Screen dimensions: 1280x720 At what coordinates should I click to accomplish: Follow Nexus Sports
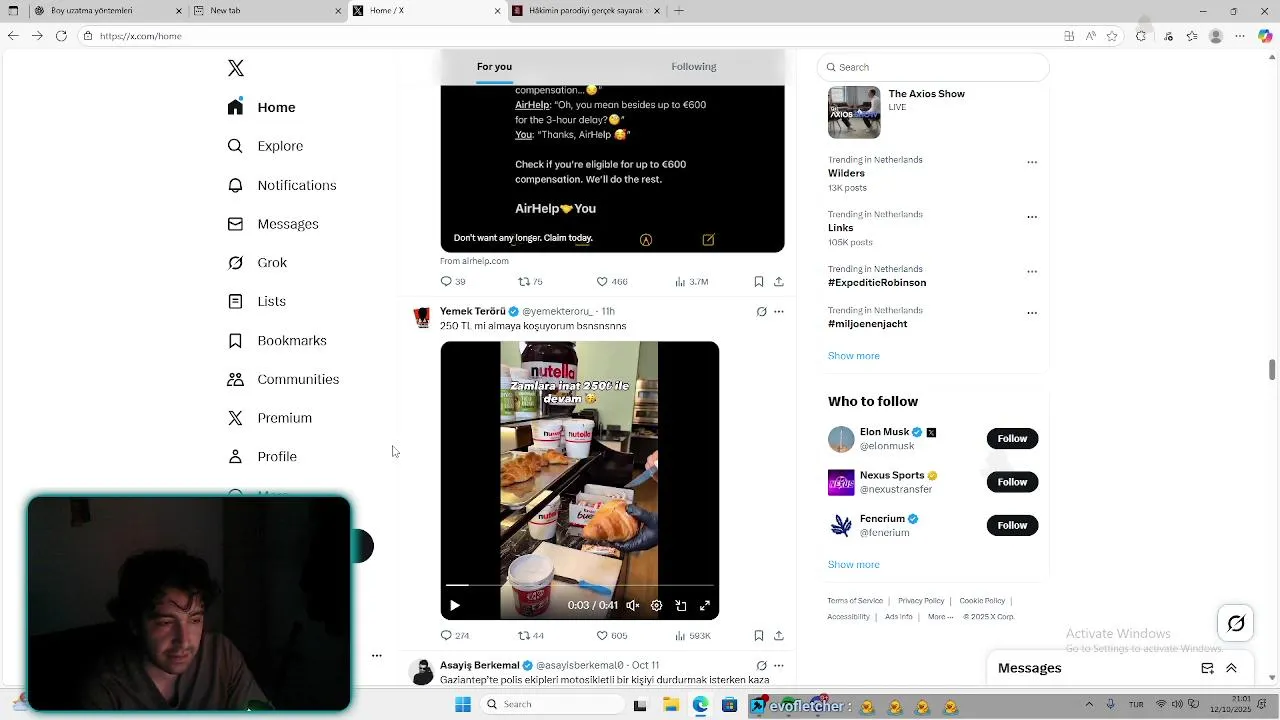click(x=1012, y=482)
